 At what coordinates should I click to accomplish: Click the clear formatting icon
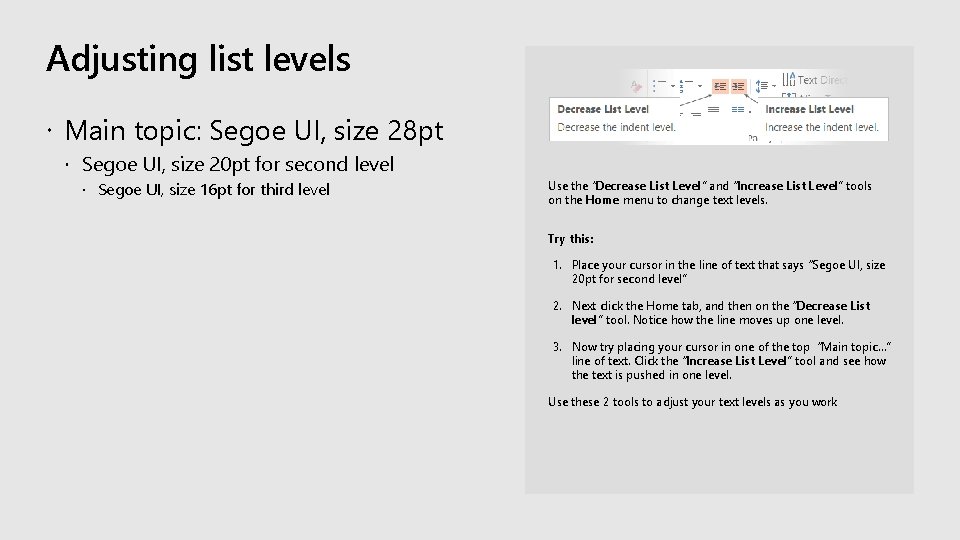[636, 87]
